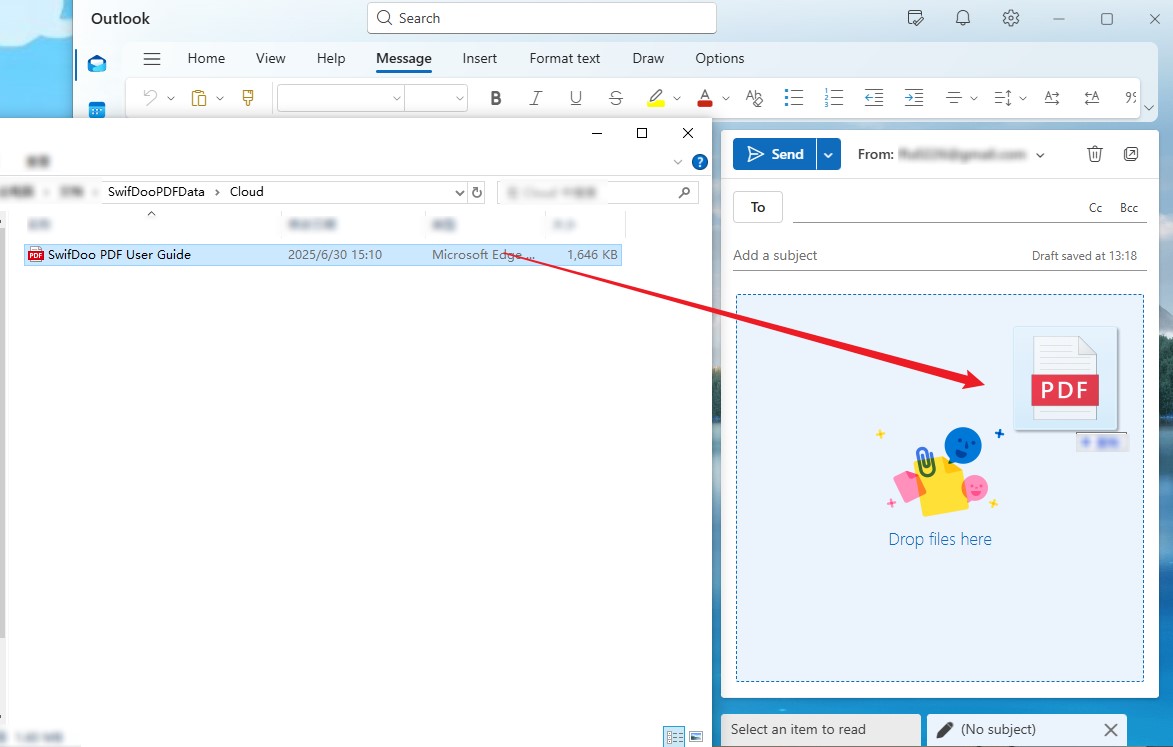Click the Outlook search box
Screen dimensions: 1173x747
click(542, 18)
